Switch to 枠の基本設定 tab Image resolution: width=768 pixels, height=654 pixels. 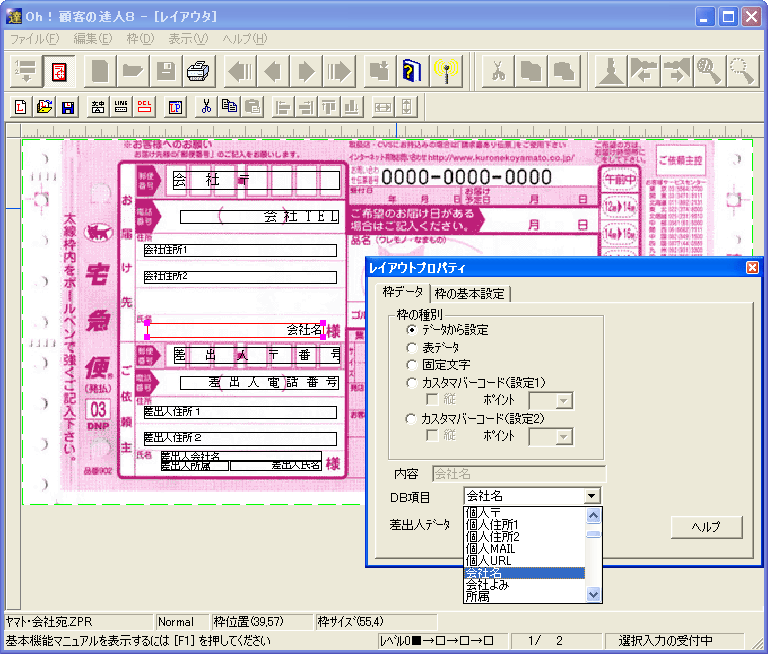[470, 294]
